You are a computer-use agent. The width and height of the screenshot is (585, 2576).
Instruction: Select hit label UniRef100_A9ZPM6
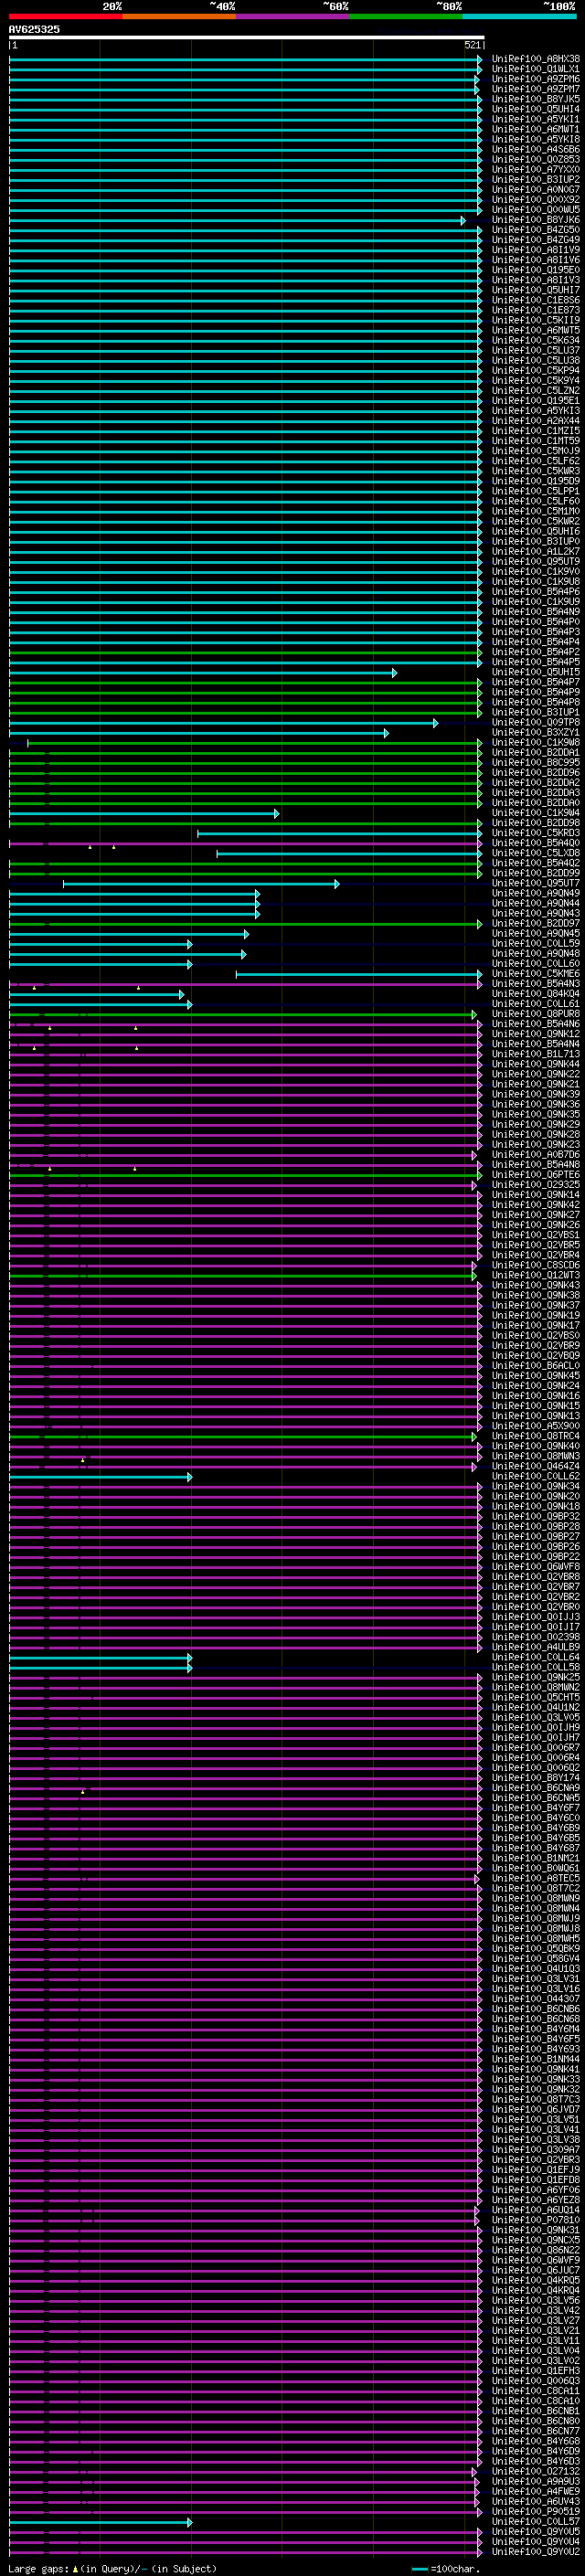coord(536,79)
